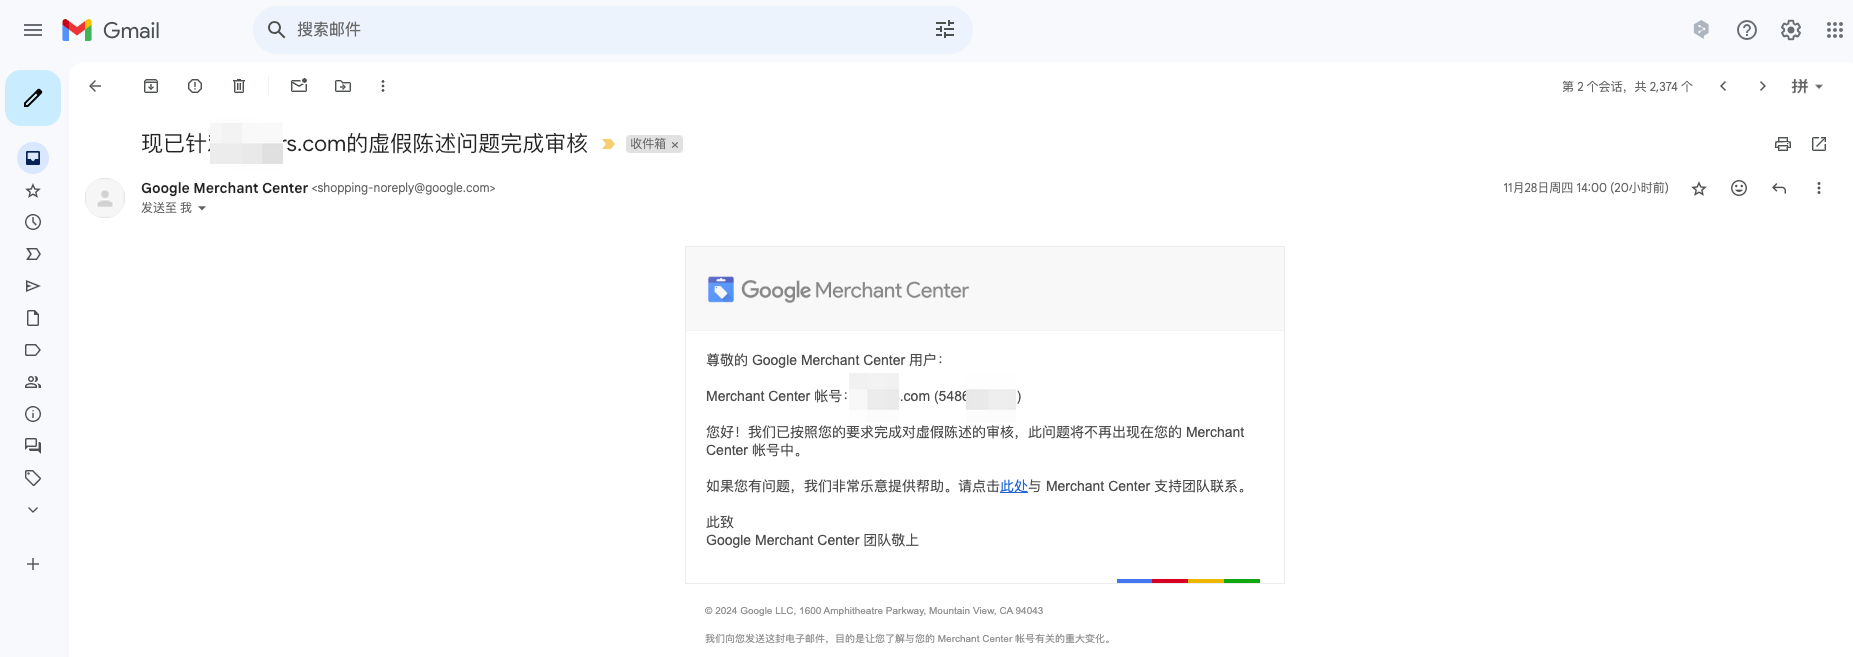Open Drafts in the sidebar
1853x657 pixels.
[x=33, y=318]
